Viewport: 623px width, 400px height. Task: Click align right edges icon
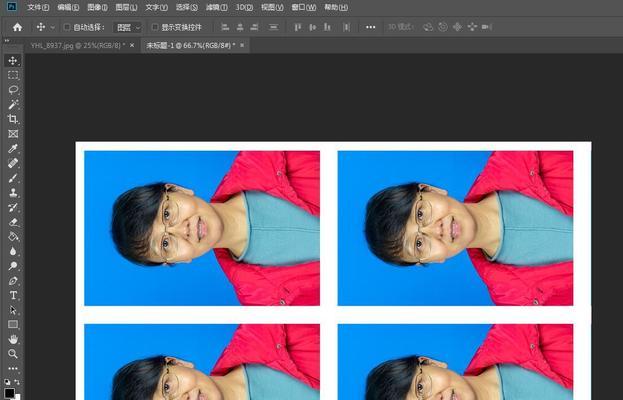(x=254, y=27)
